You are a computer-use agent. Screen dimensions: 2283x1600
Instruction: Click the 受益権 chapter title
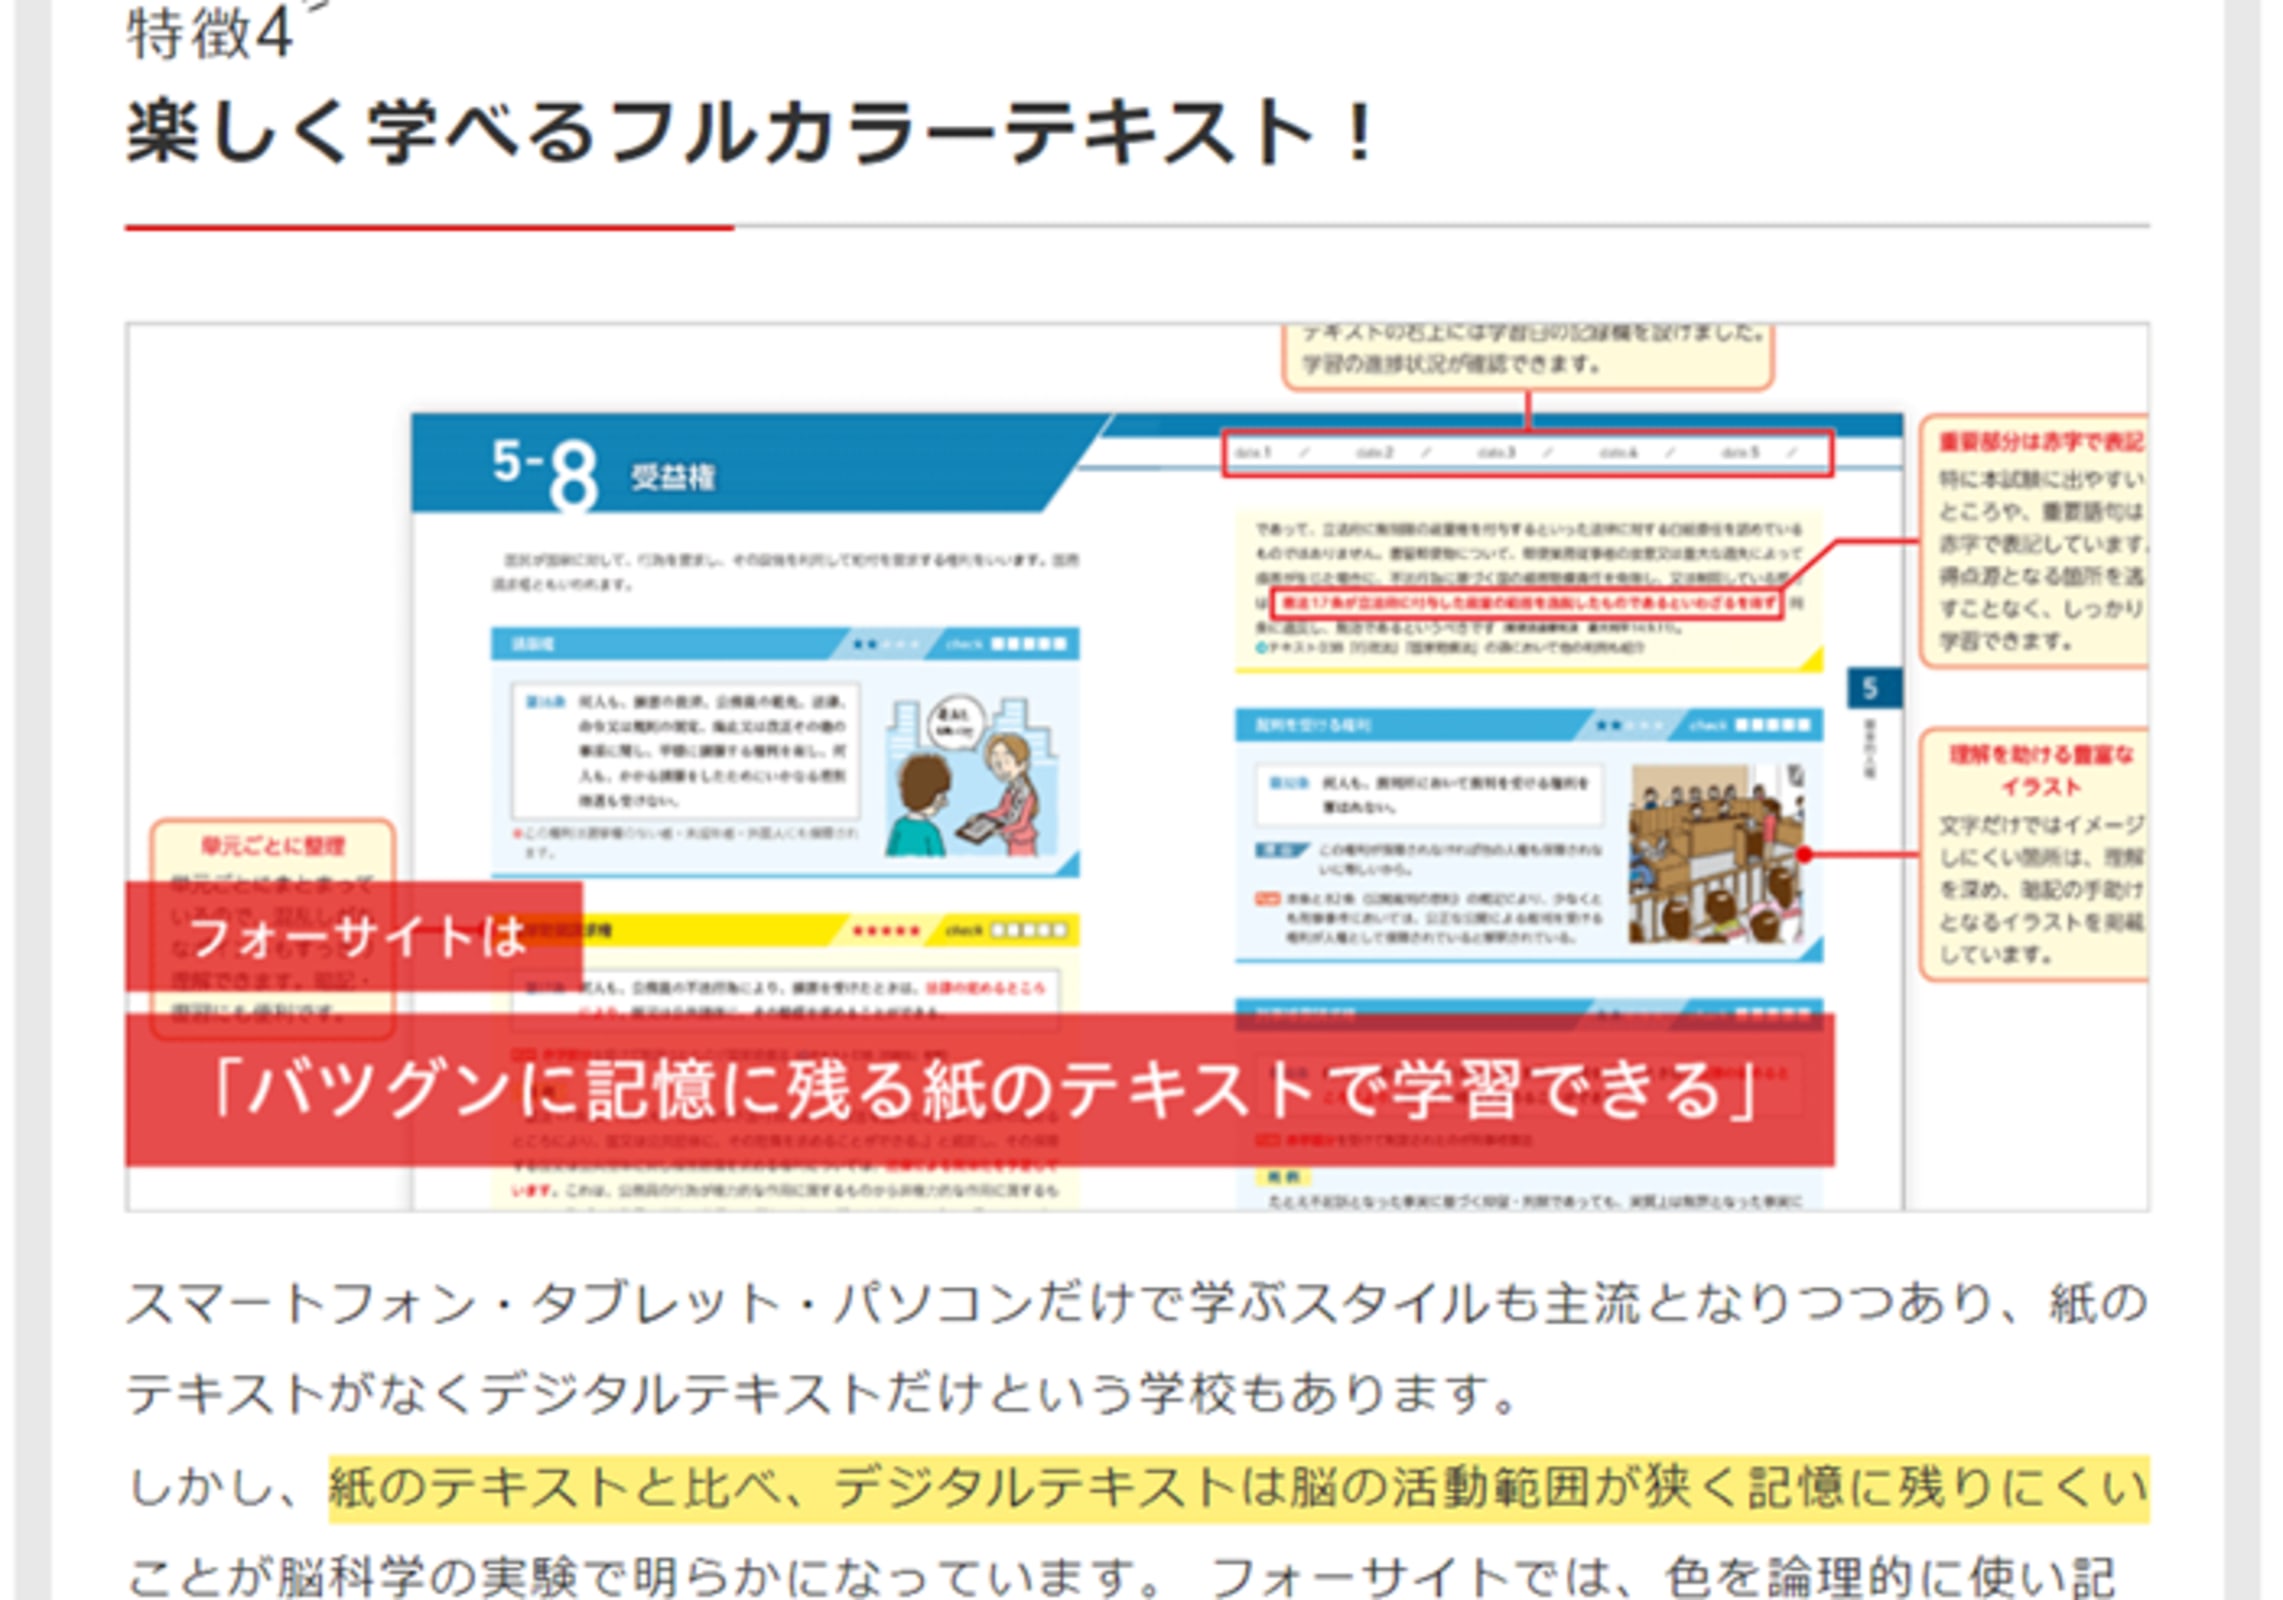pos(672,477)
